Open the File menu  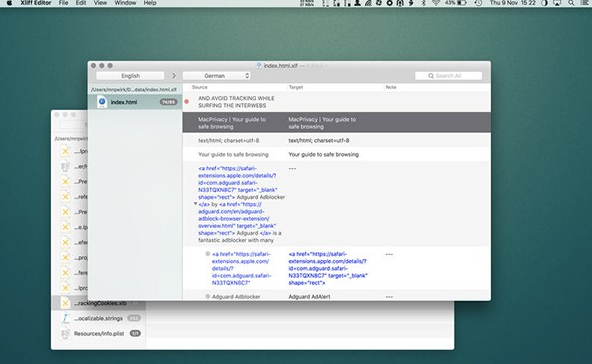tap(63, 3)
